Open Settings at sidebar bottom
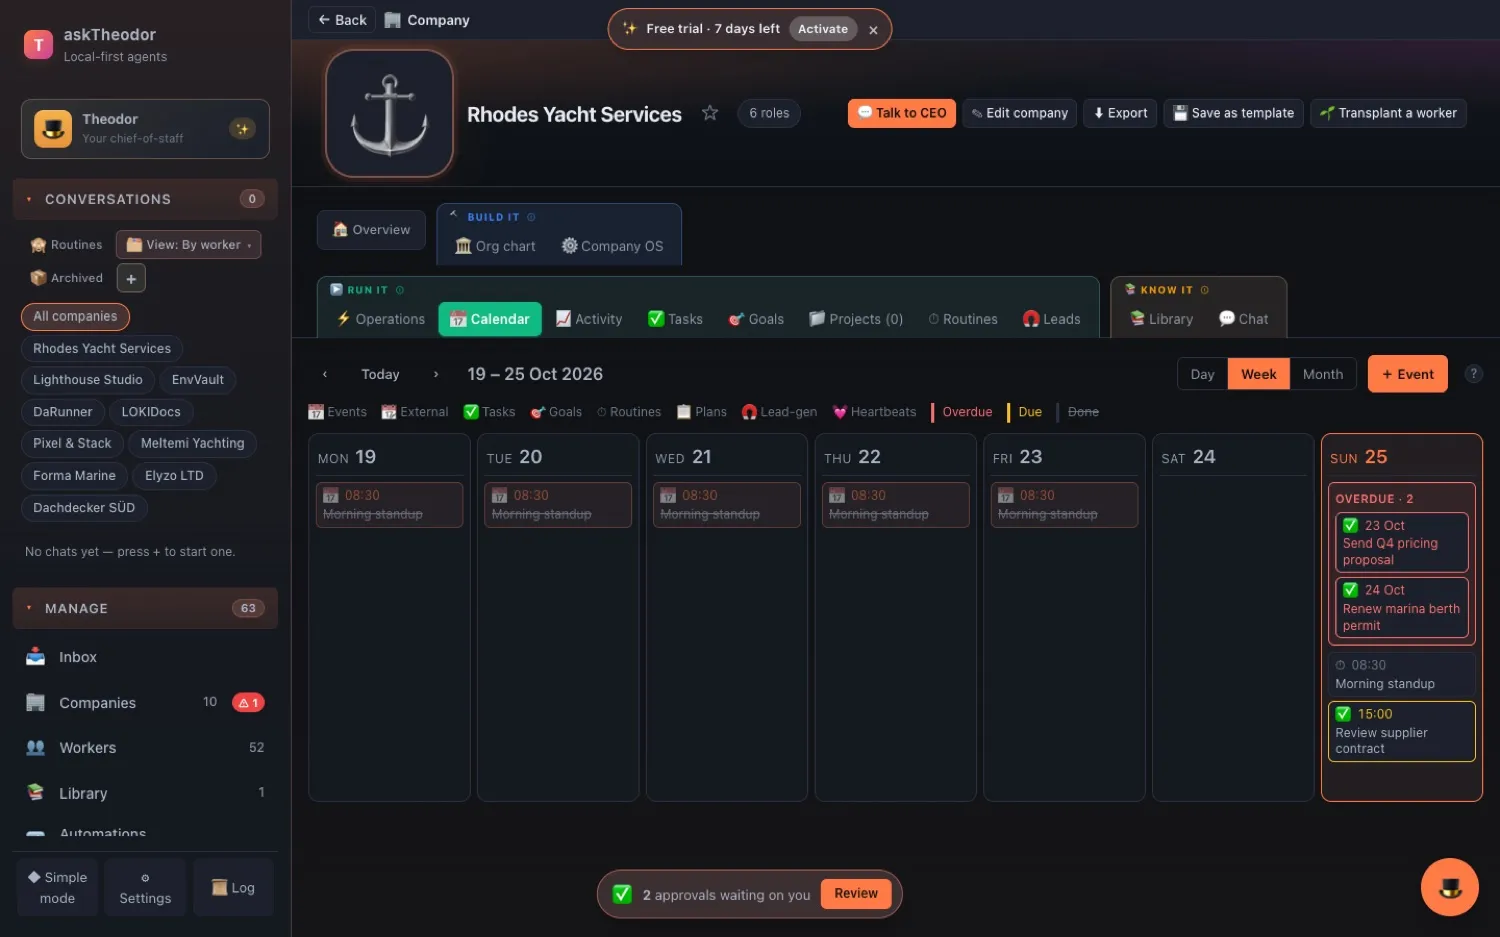 145,888
